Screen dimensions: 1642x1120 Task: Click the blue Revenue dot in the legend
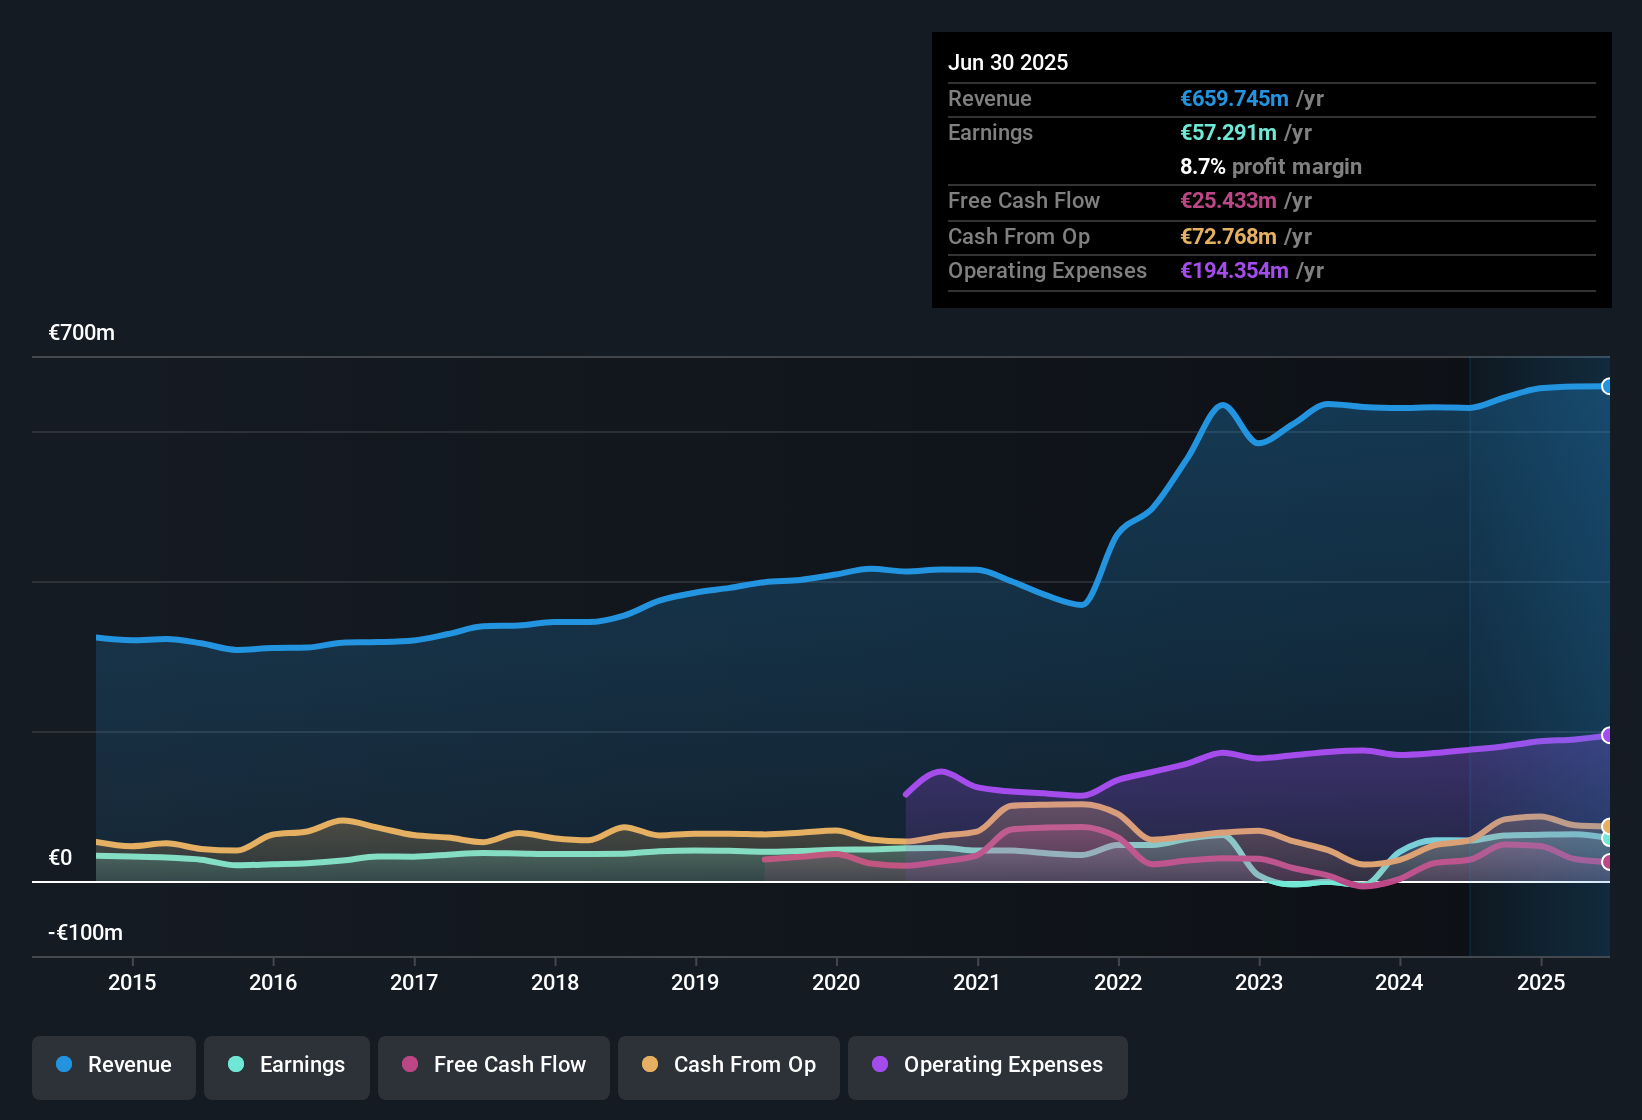coord(63,1065)
